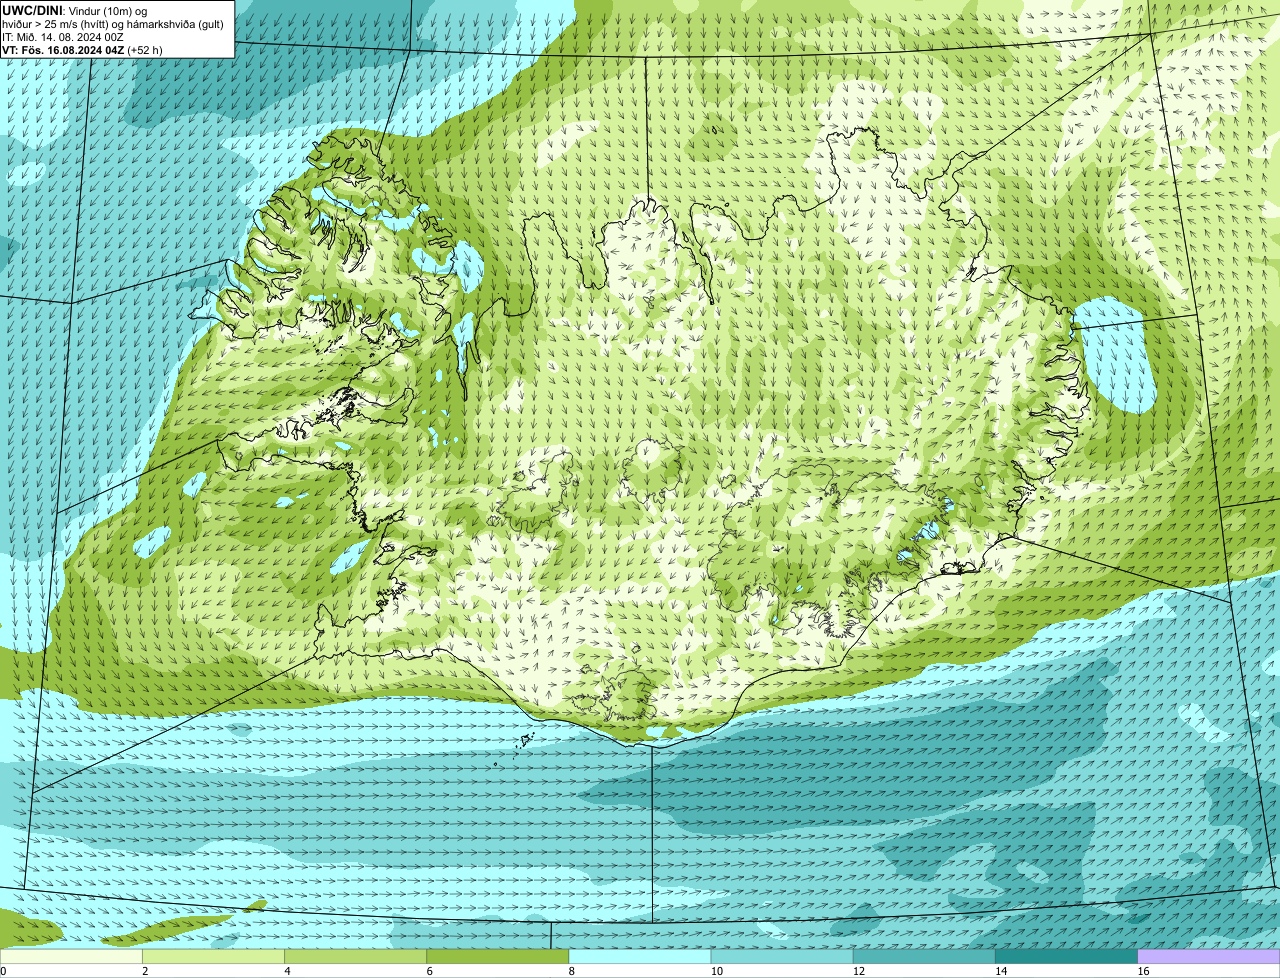1280x978 pixels.
Task: Click the pale cream 0–2 legend swatch
Action: click(x=72, y=957)
